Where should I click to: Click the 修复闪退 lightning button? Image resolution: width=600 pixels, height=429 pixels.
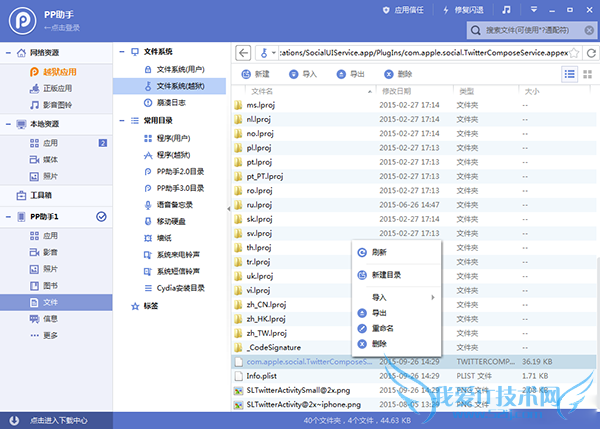tap(463, 10)
